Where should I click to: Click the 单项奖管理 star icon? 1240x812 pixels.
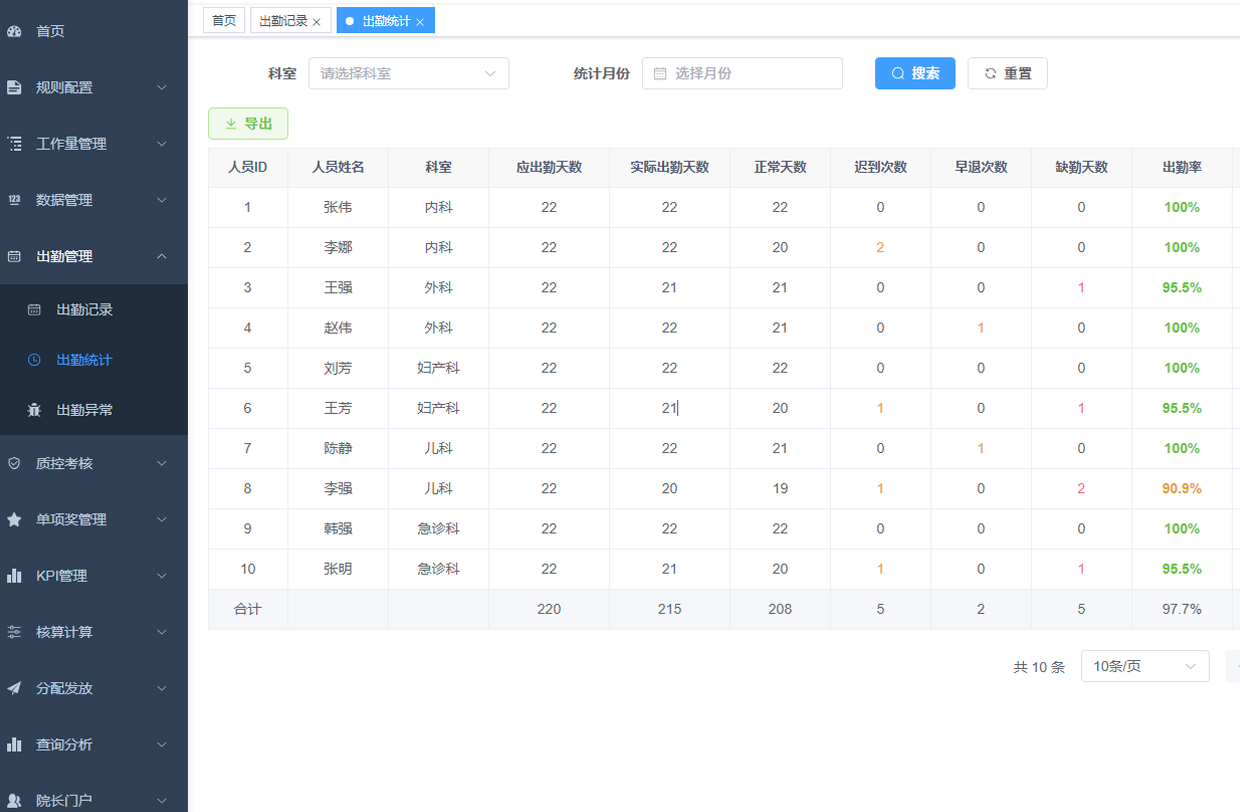point(14,519)
